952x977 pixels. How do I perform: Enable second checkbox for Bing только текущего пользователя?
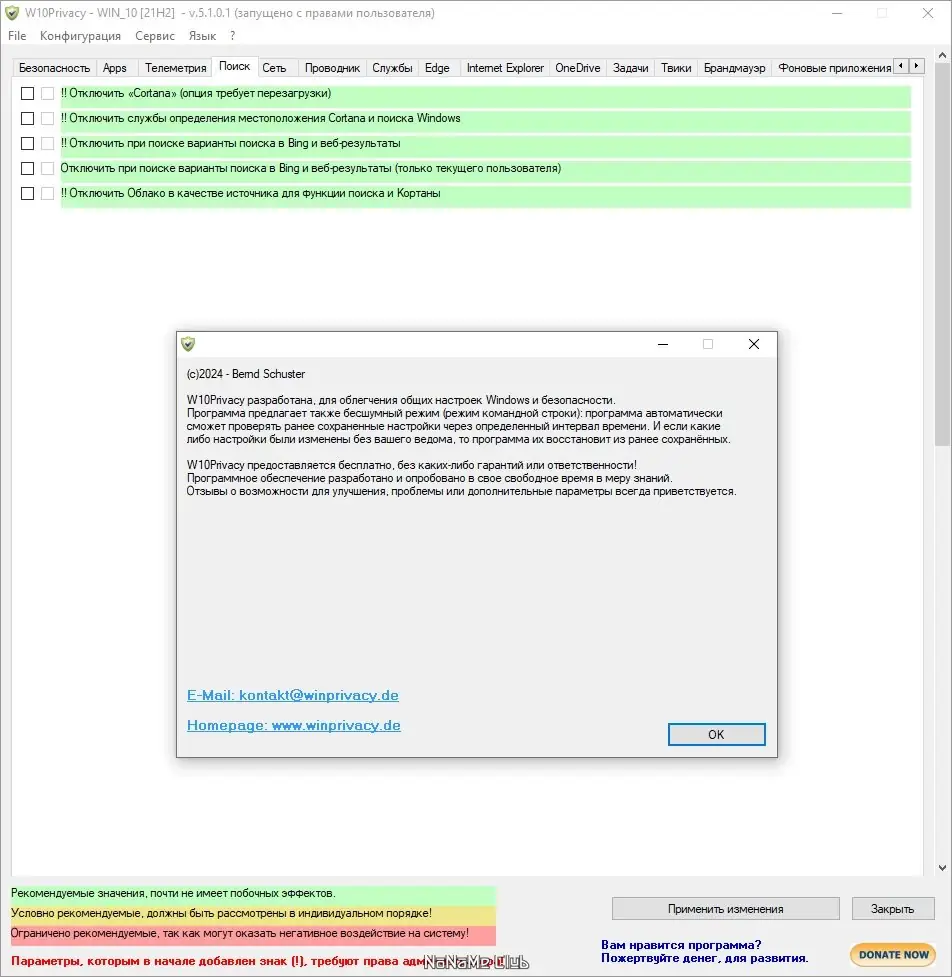(47, 168)
